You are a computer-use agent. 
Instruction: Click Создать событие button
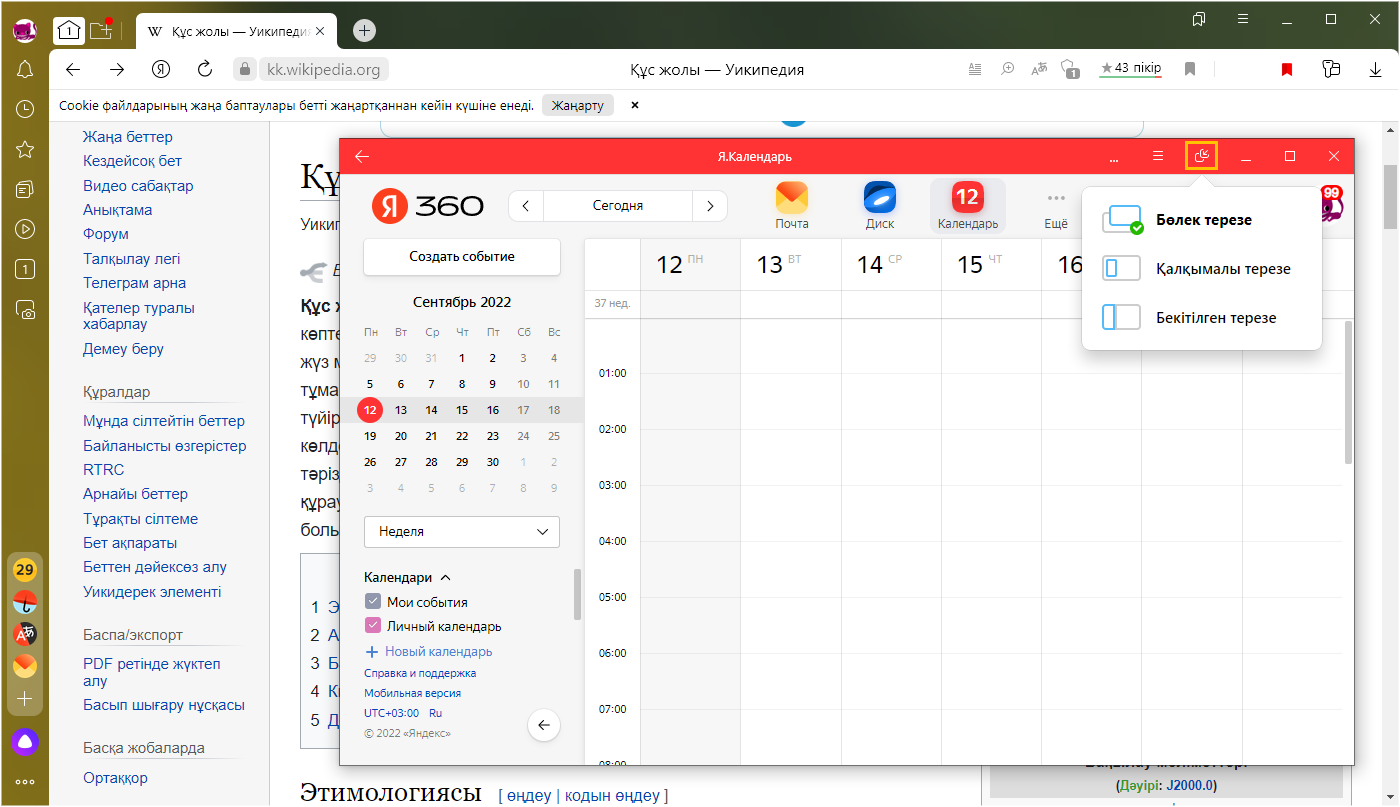coord(462,257)
